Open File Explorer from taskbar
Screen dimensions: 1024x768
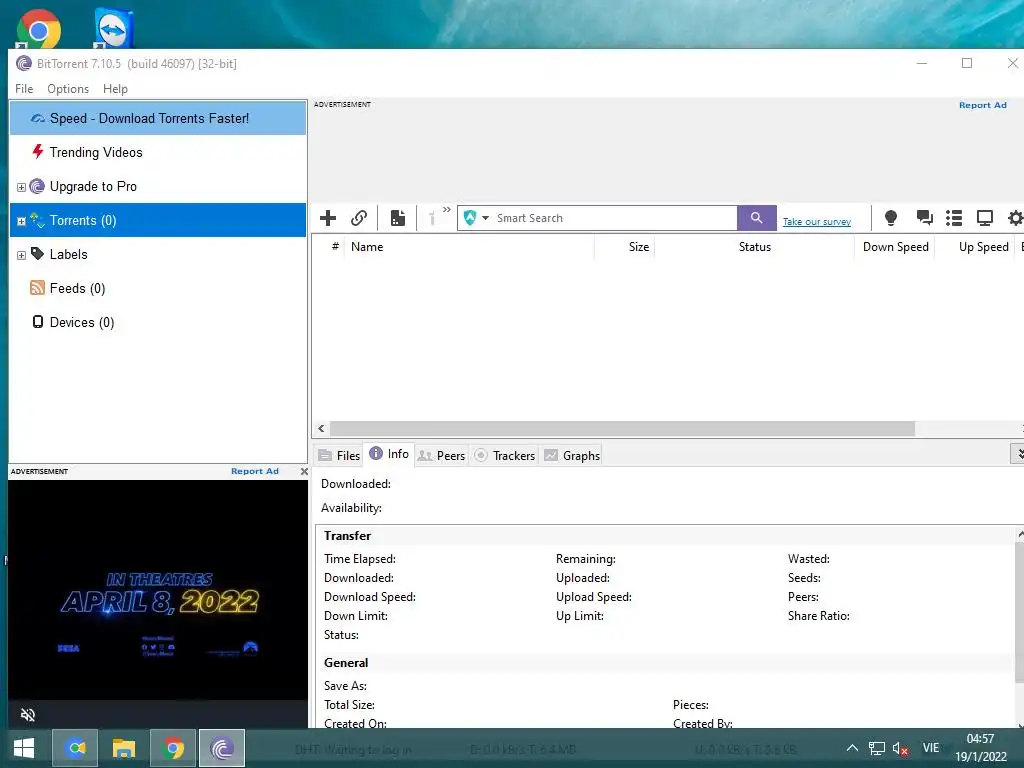pos(124,748)
